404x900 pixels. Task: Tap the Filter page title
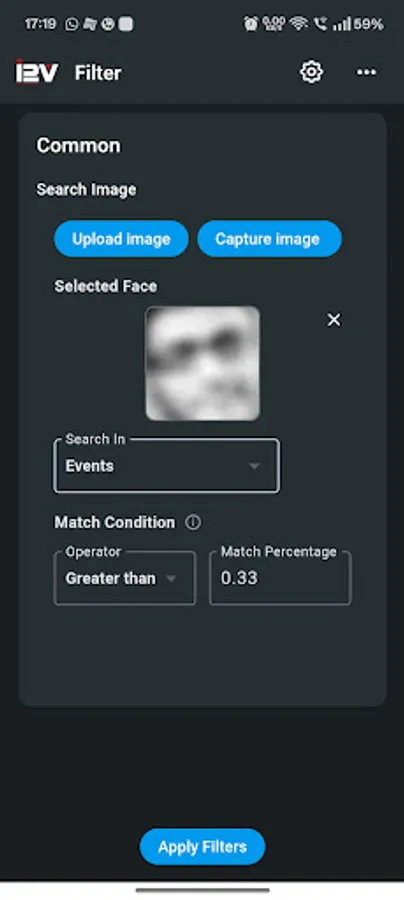(x=98, y=73)
